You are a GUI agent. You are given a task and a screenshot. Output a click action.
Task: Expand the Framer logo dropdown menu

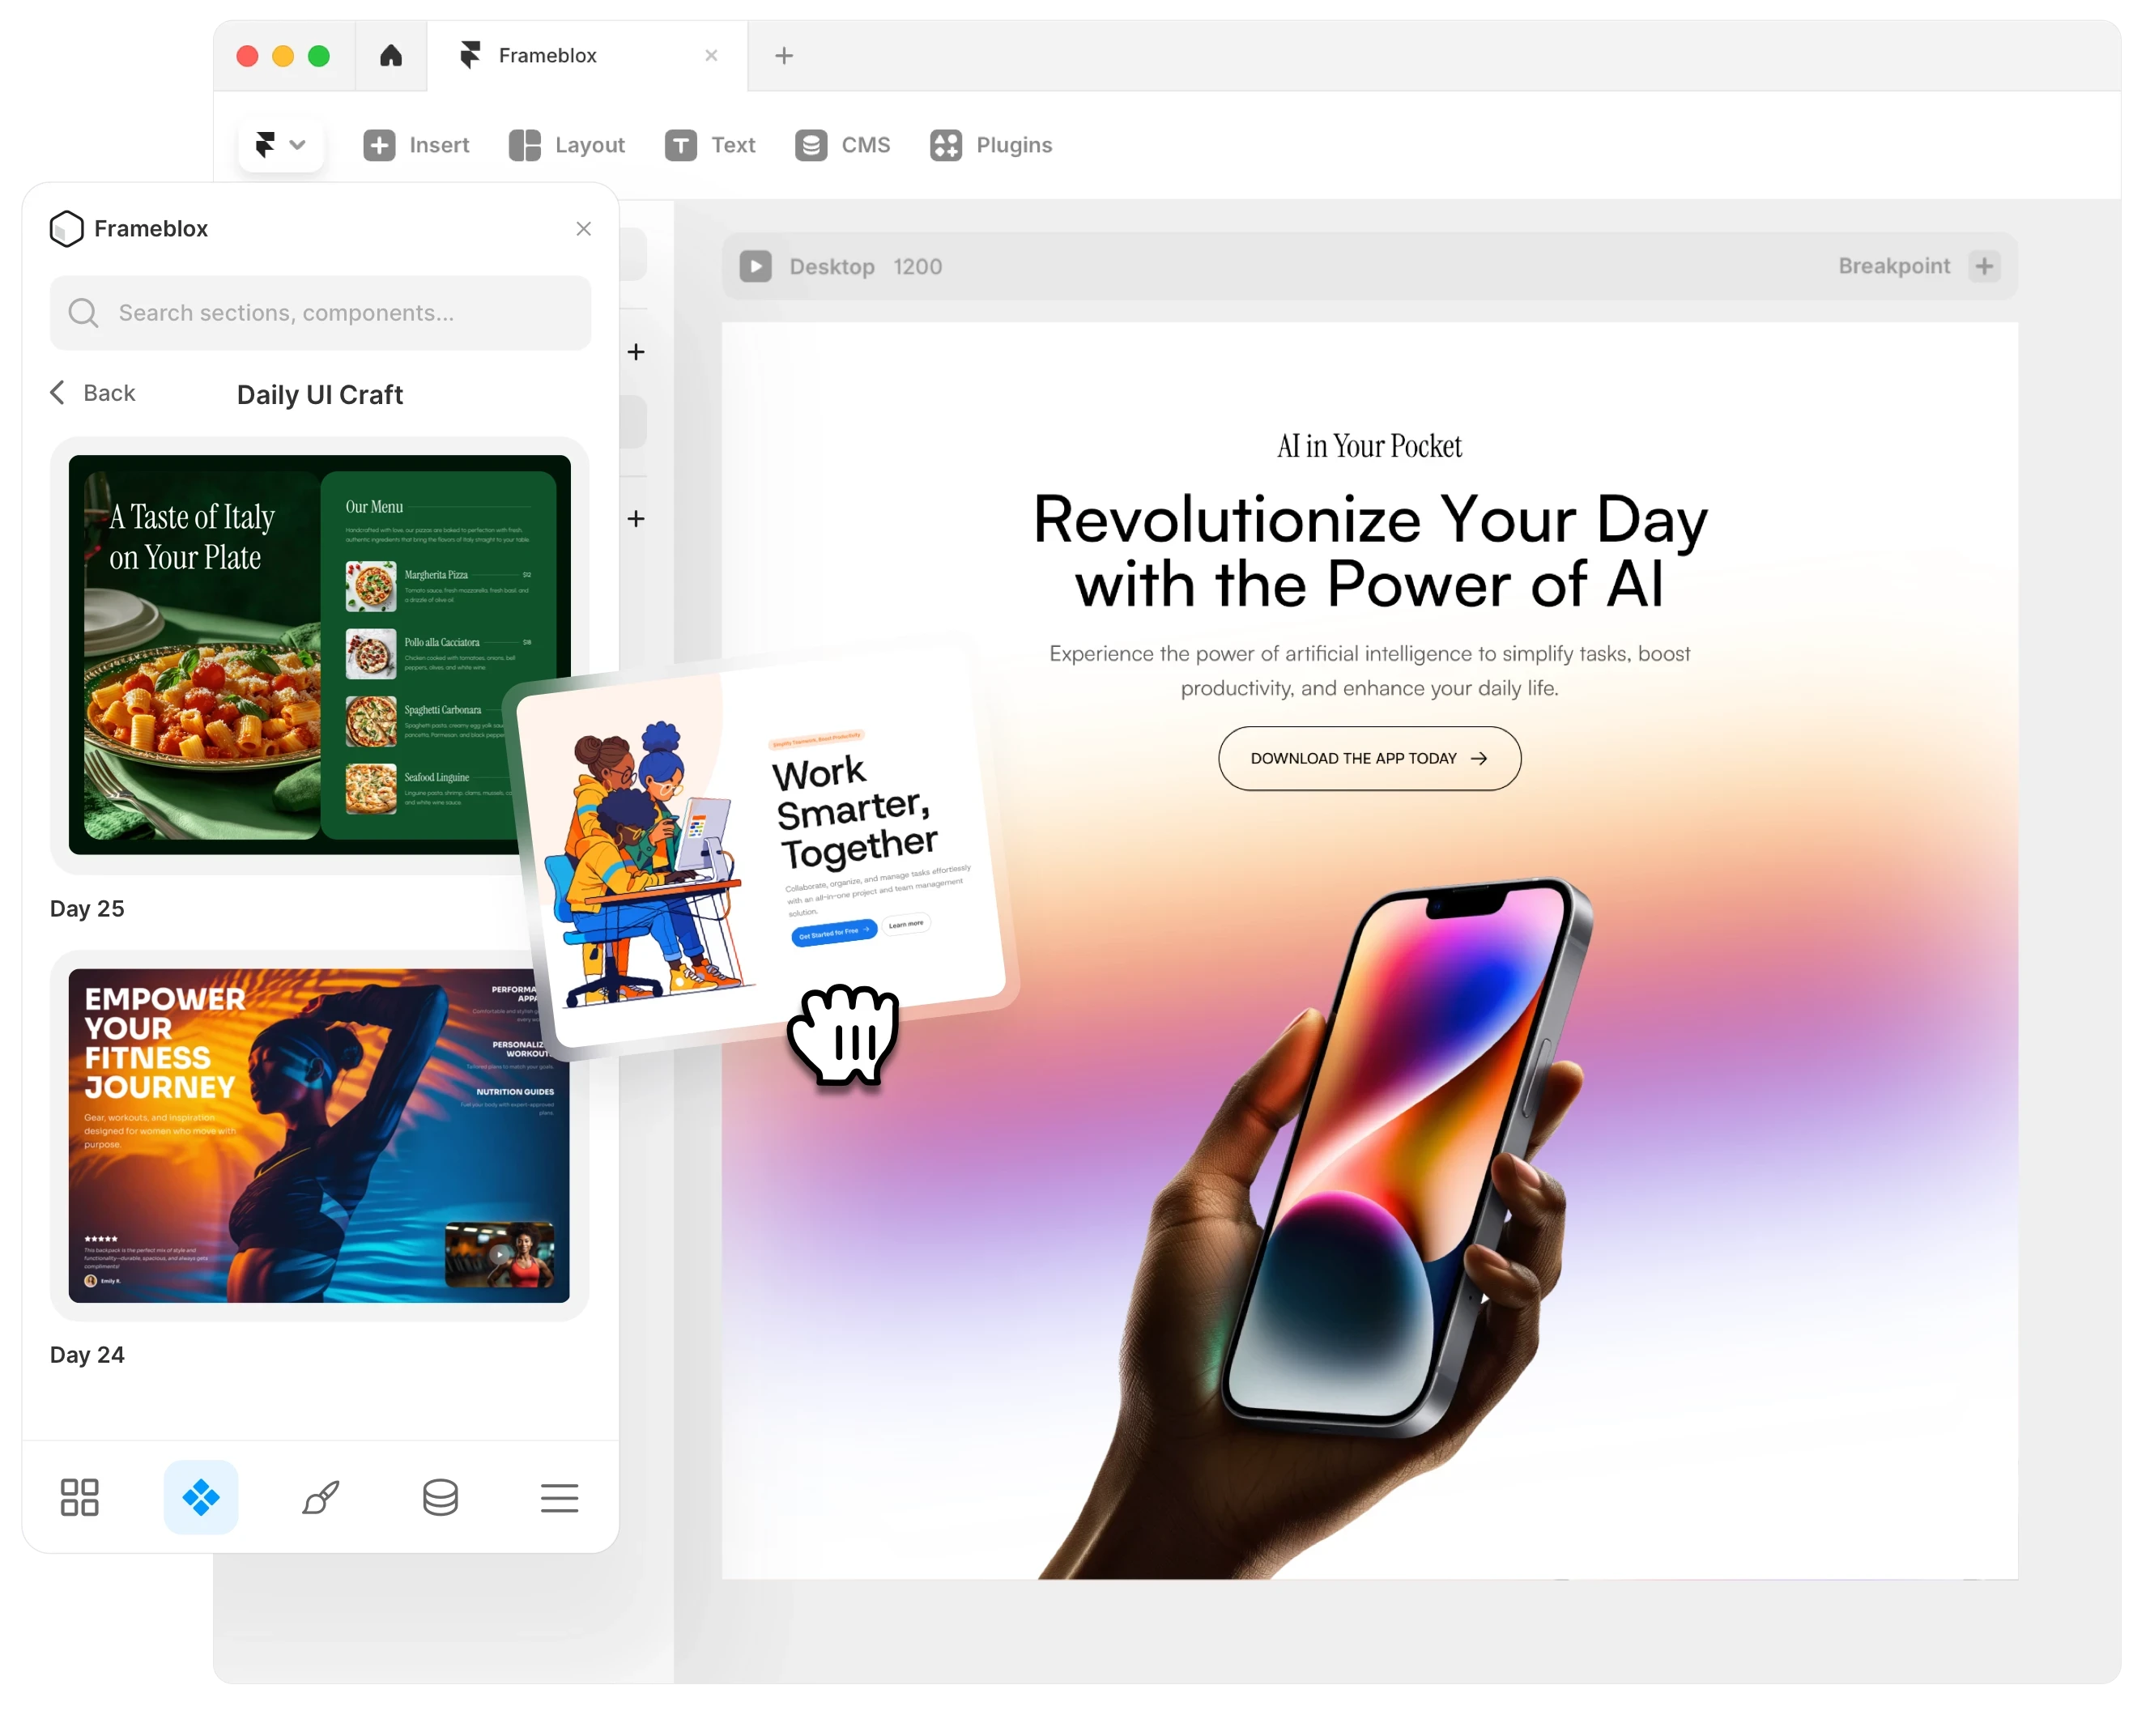point(281,145)
